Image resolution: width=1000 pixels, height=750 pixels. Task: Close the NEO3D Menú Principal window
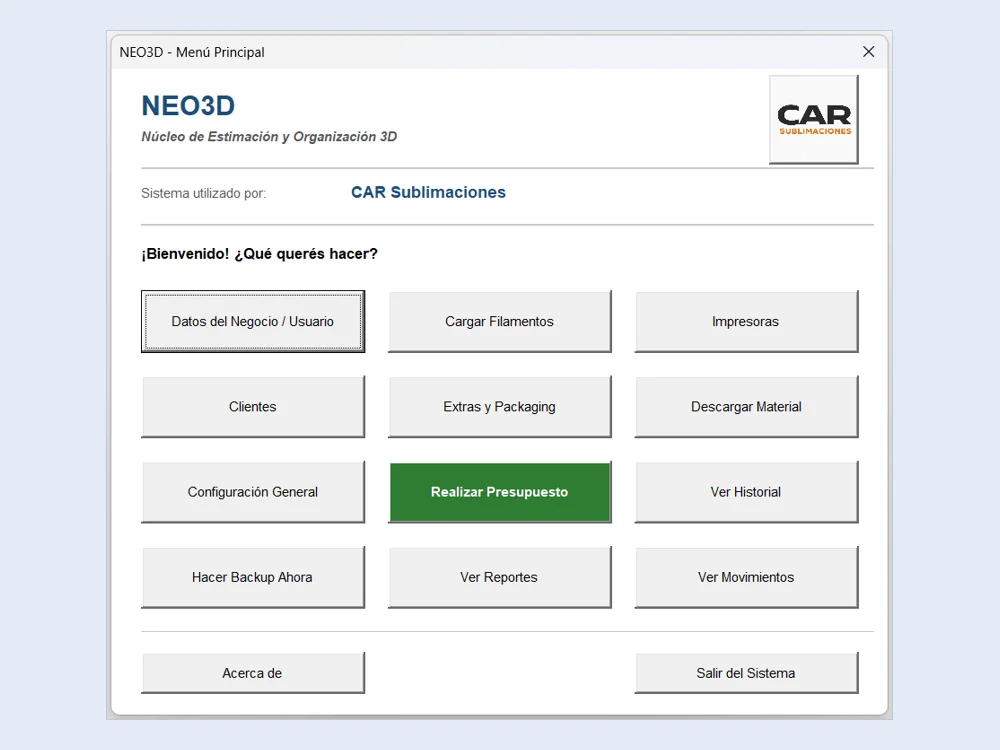pos(869,52)
